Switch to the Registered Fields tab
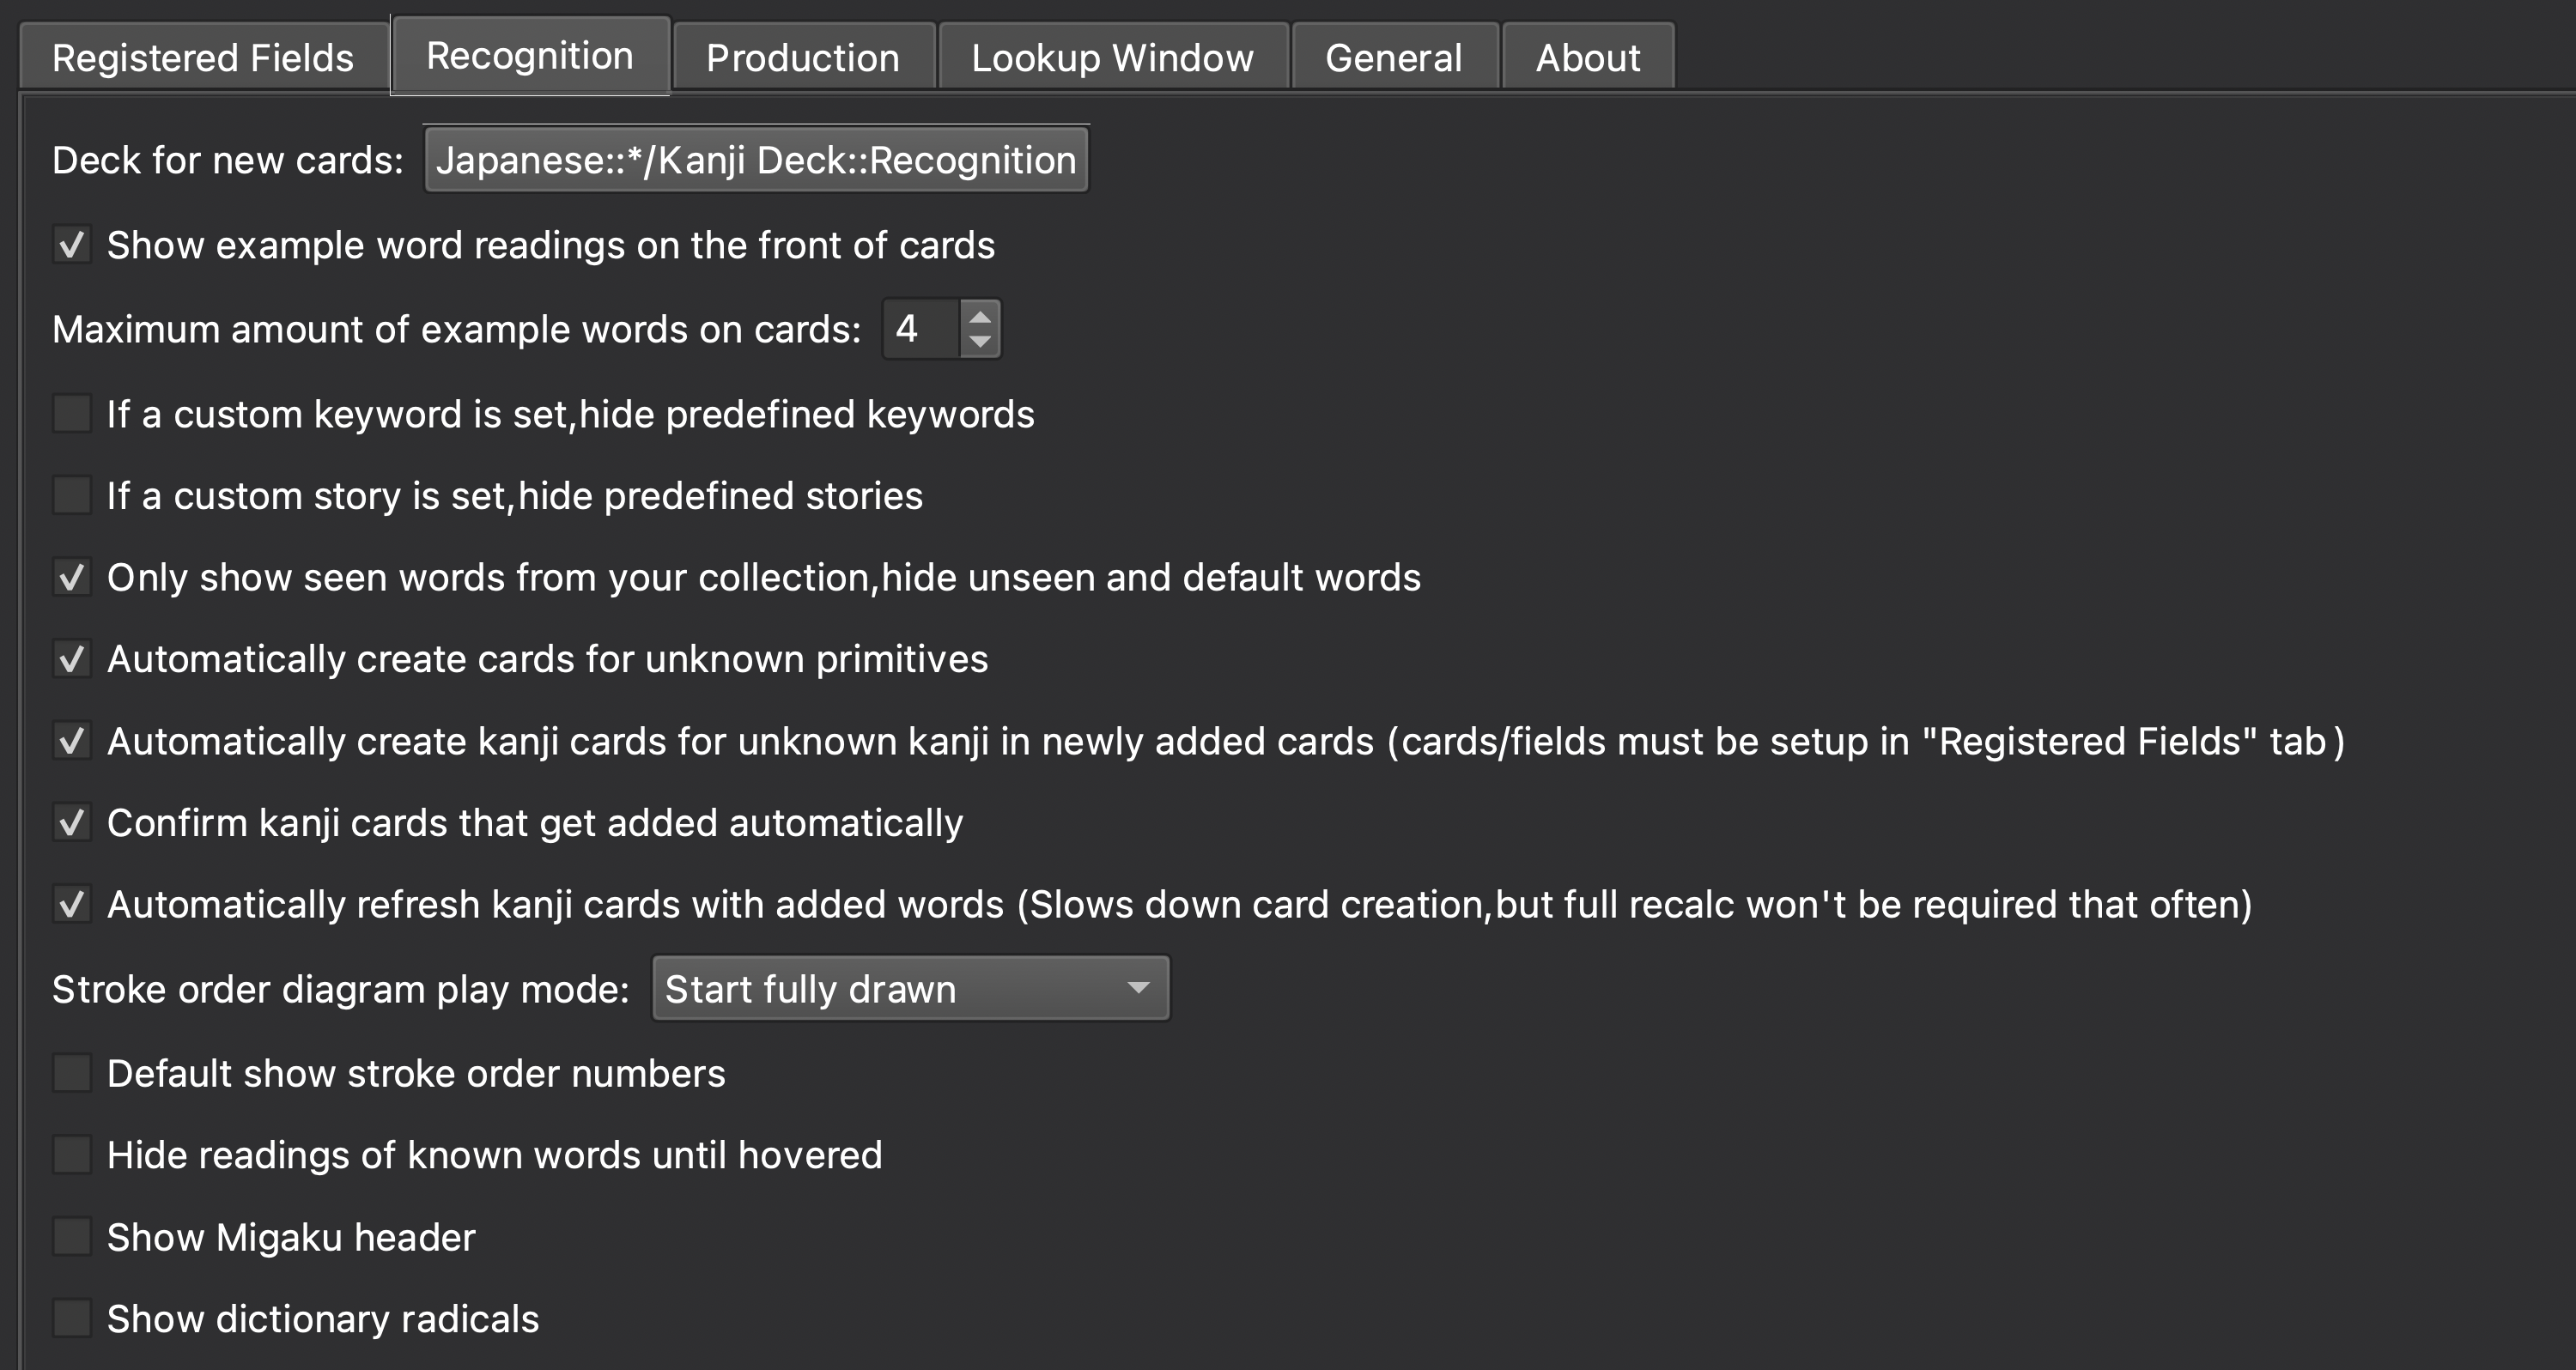This screenshot has width=2576, height=1370. [202, 57]
